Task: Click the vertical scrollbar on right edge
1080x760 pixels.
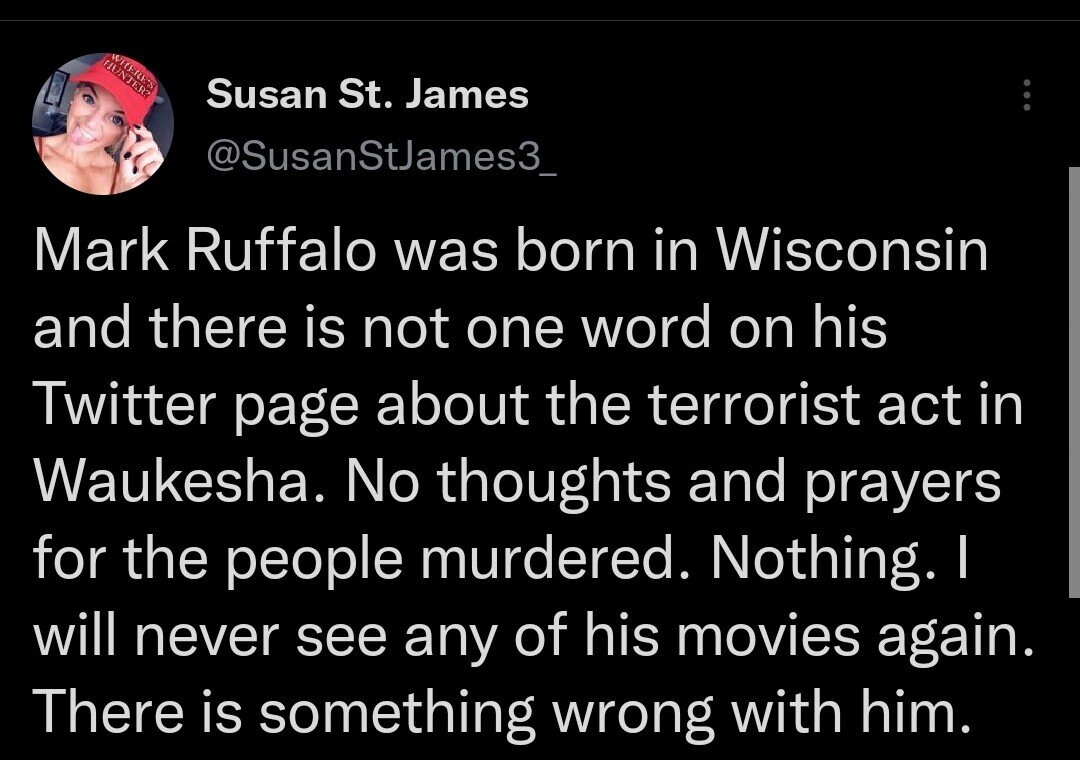Action: pyautogui.click(x=1074, y=382)
